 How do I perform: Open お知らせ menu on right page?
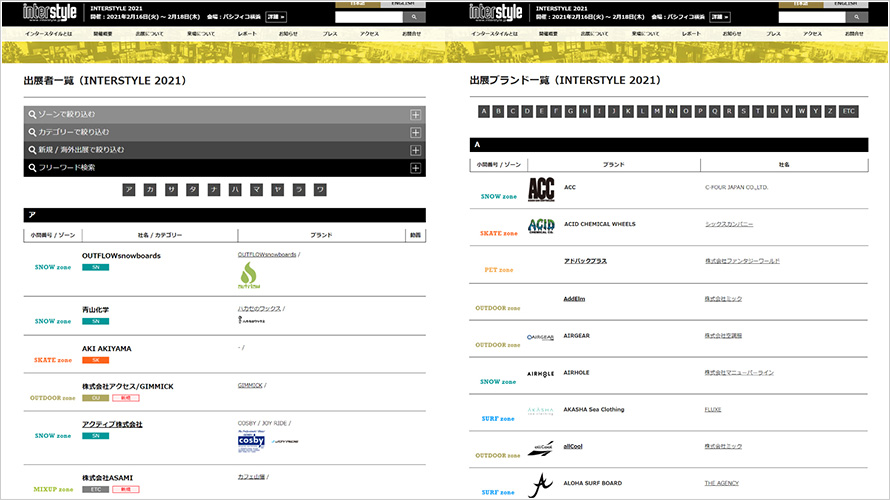pos(732,34)
